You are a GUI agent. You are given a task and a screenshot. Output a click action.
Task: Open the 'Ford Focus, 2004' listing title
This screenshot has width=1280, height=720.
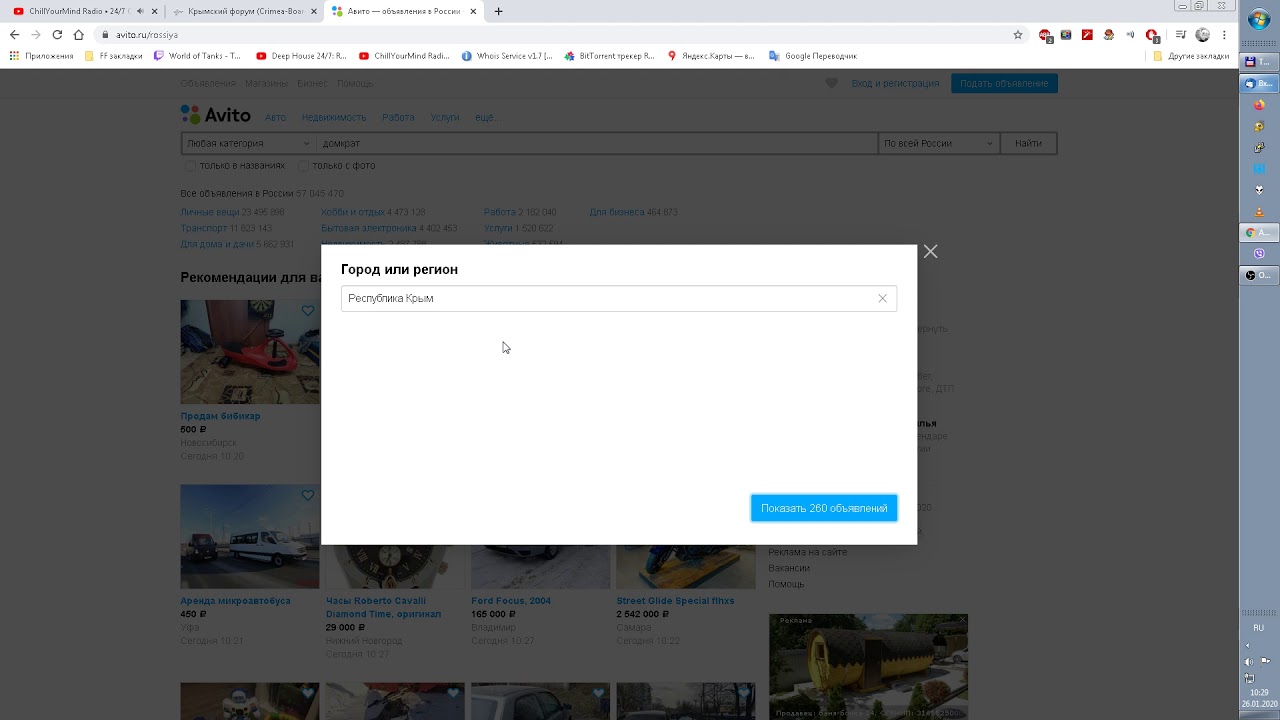click(511, 601)
